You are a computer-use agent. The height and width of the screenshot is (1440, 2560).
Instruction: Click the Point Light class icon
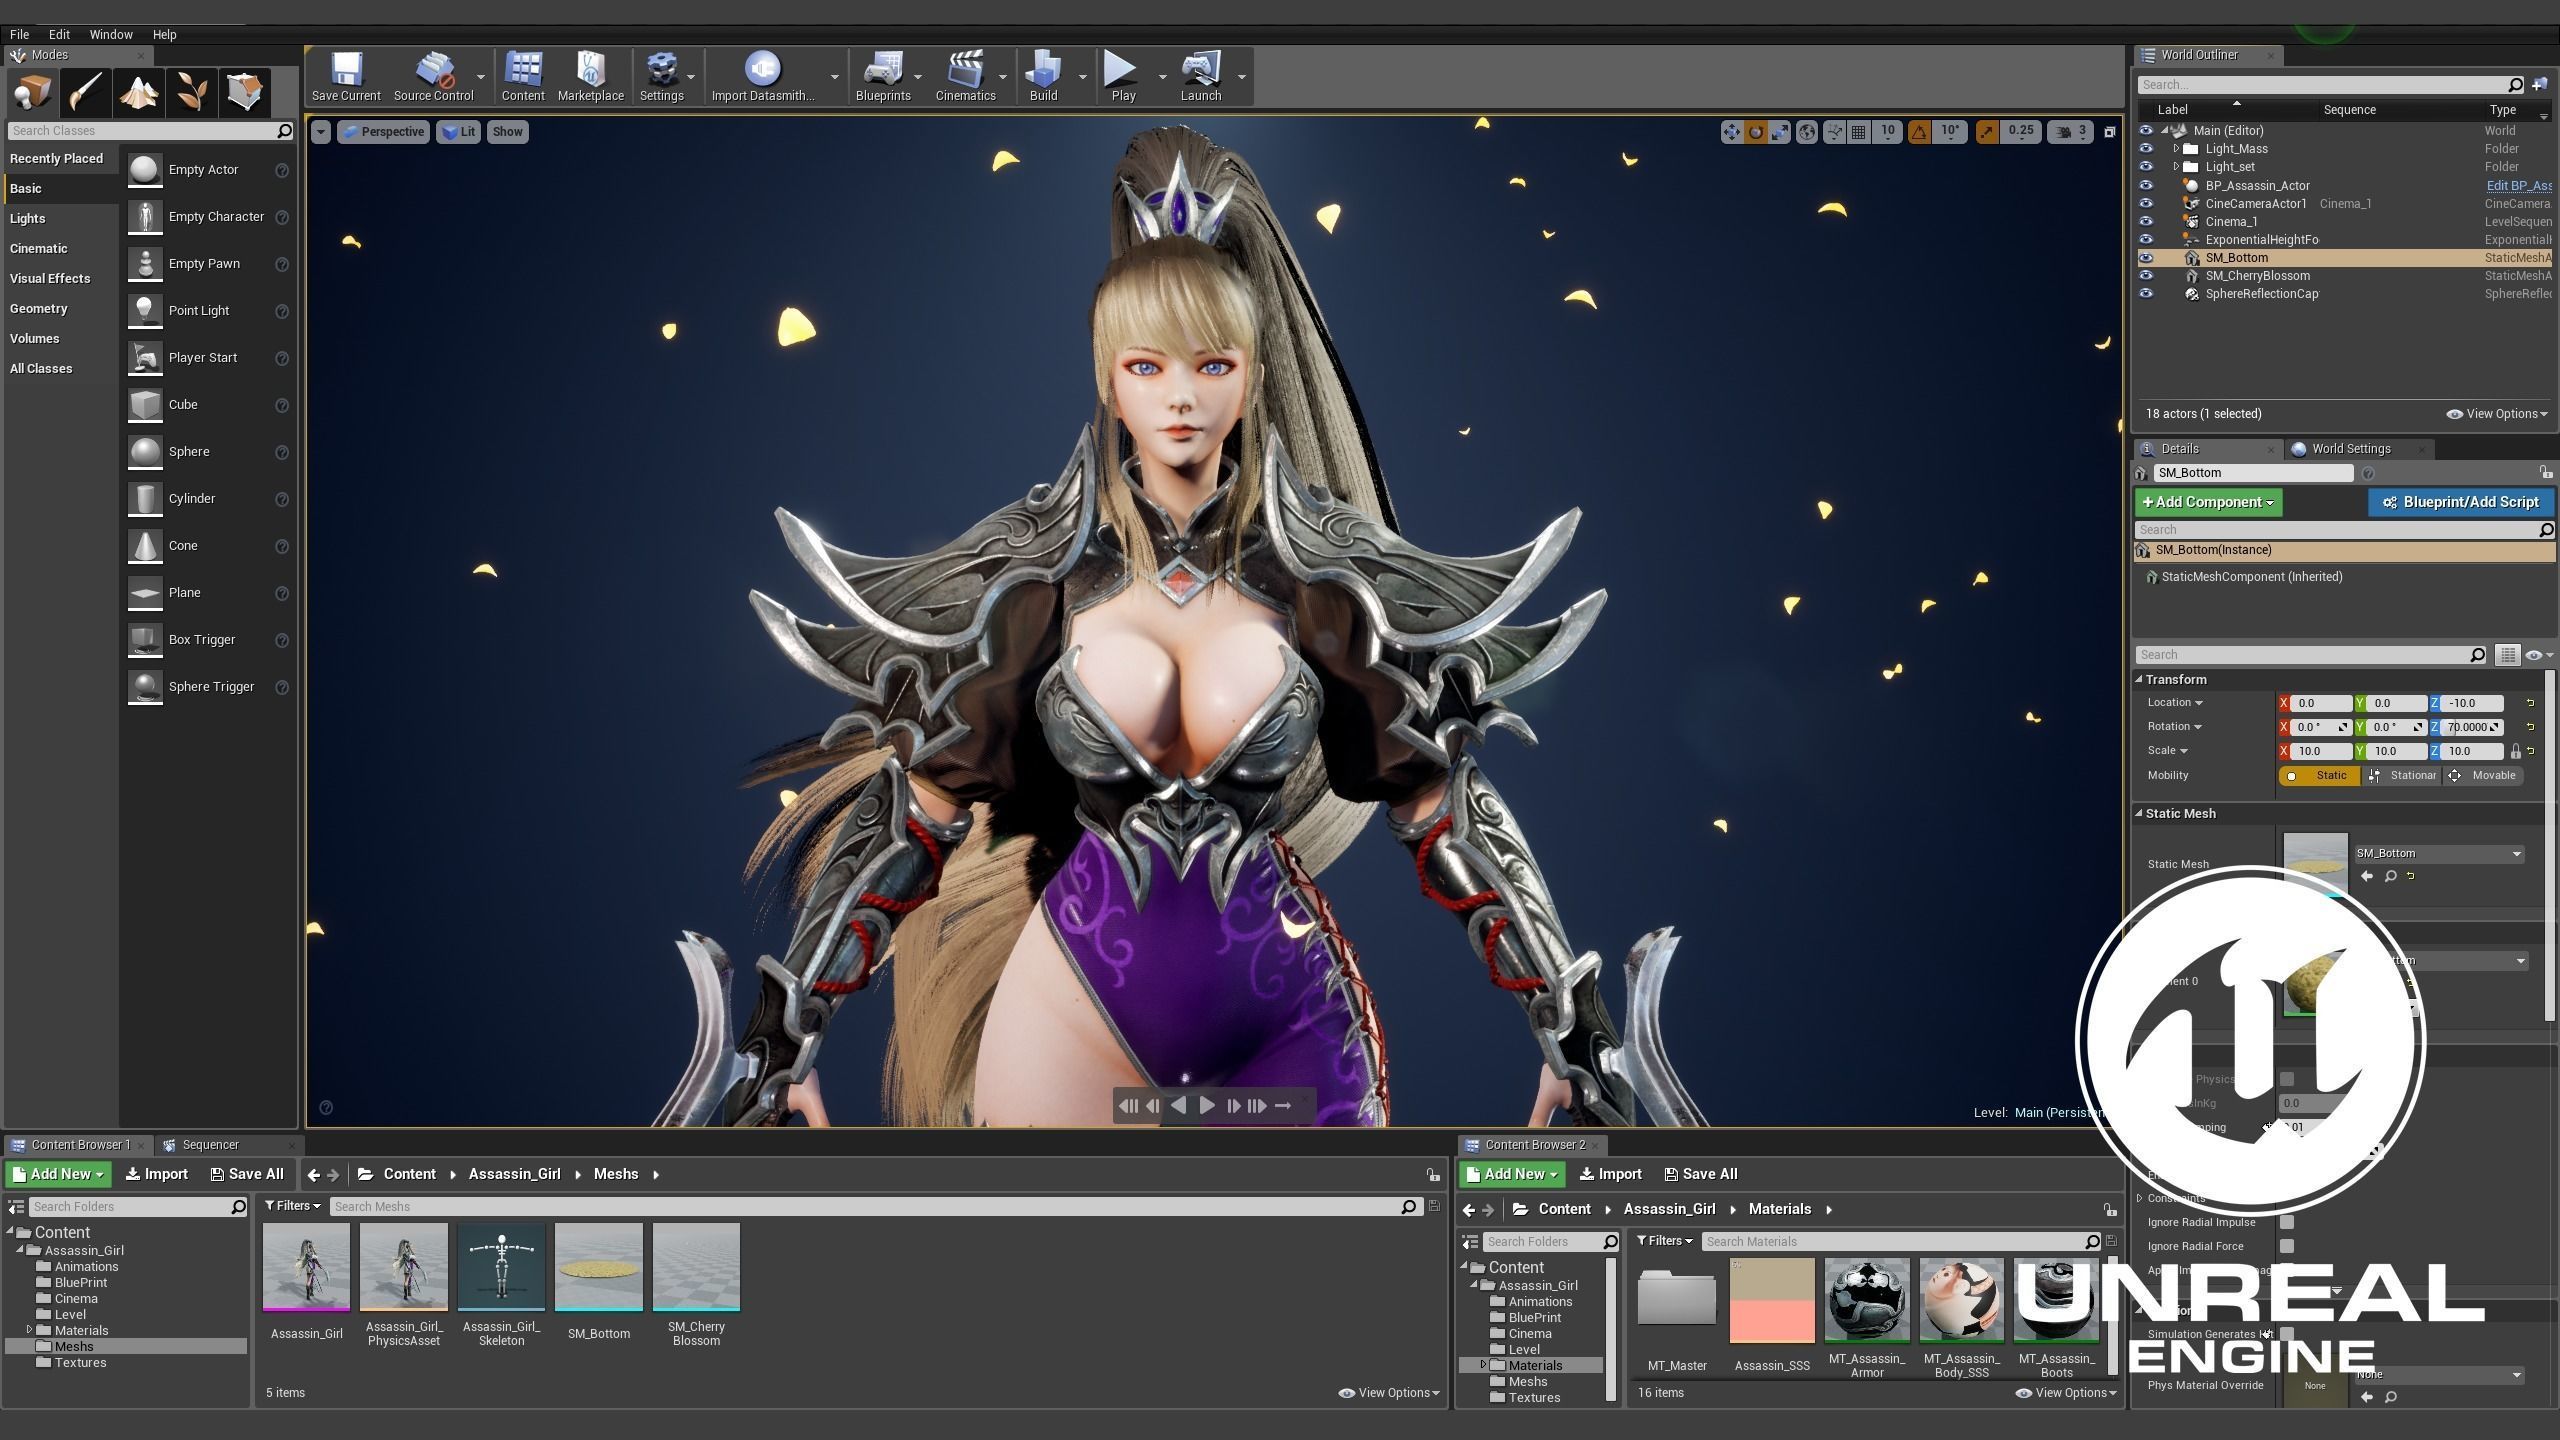point(145,311)
